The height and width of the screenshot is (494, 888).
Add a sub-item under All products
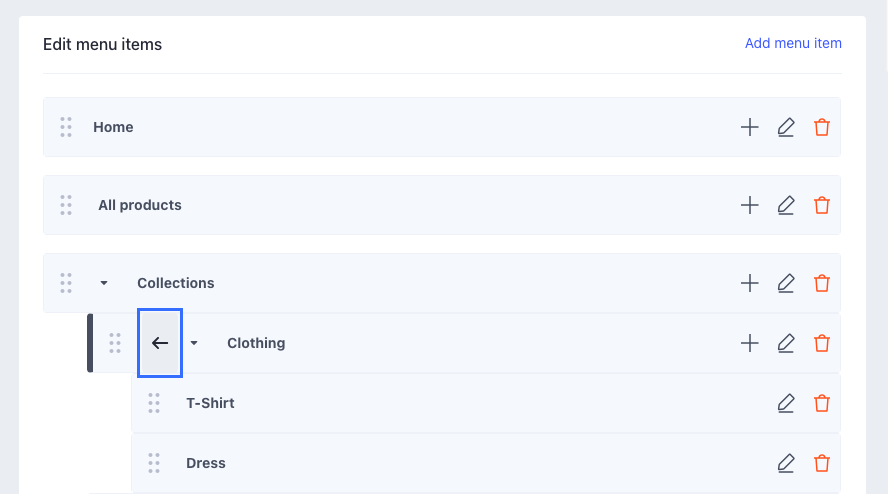coord(749,205)
